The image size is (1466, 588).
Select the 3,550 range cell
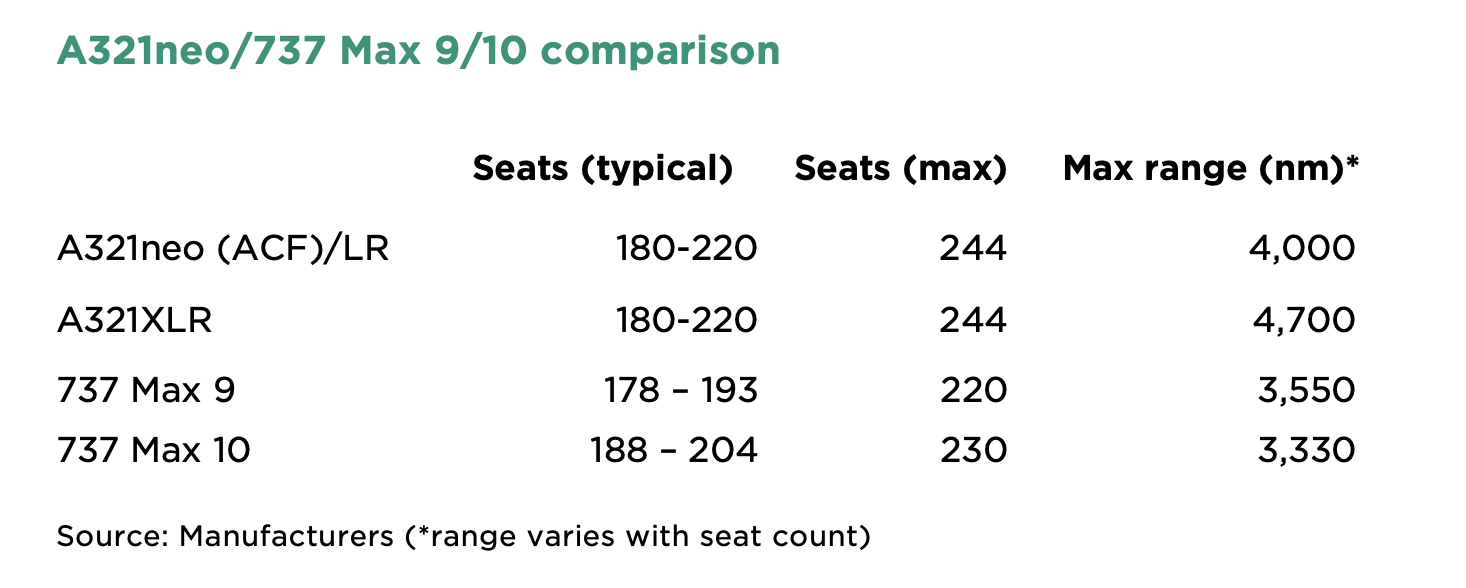coord(1306,390)
